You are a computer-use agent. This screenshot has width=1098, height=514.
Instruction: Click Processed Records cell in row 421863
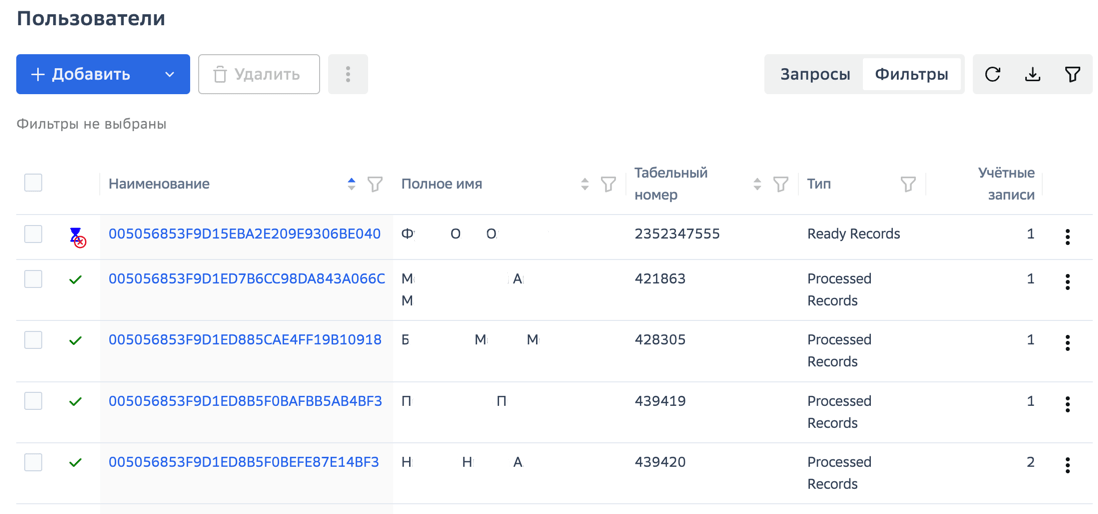coord(840,290)
